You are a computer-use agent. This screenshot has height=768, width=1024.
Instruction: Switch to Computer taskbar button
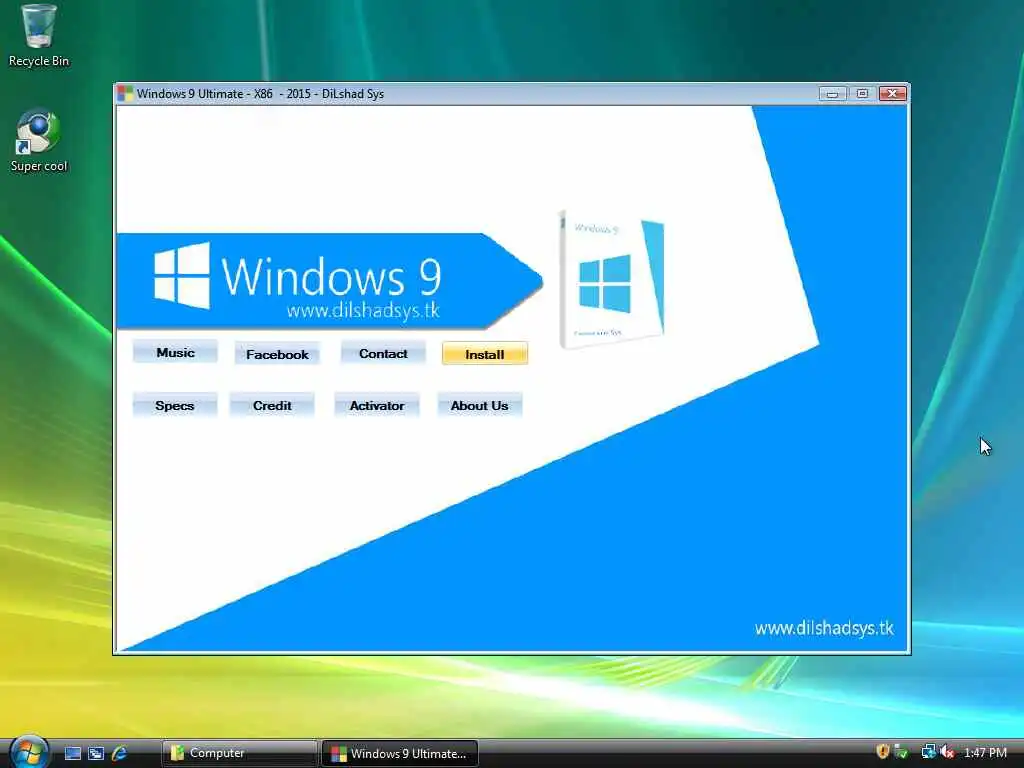[239, 753]
